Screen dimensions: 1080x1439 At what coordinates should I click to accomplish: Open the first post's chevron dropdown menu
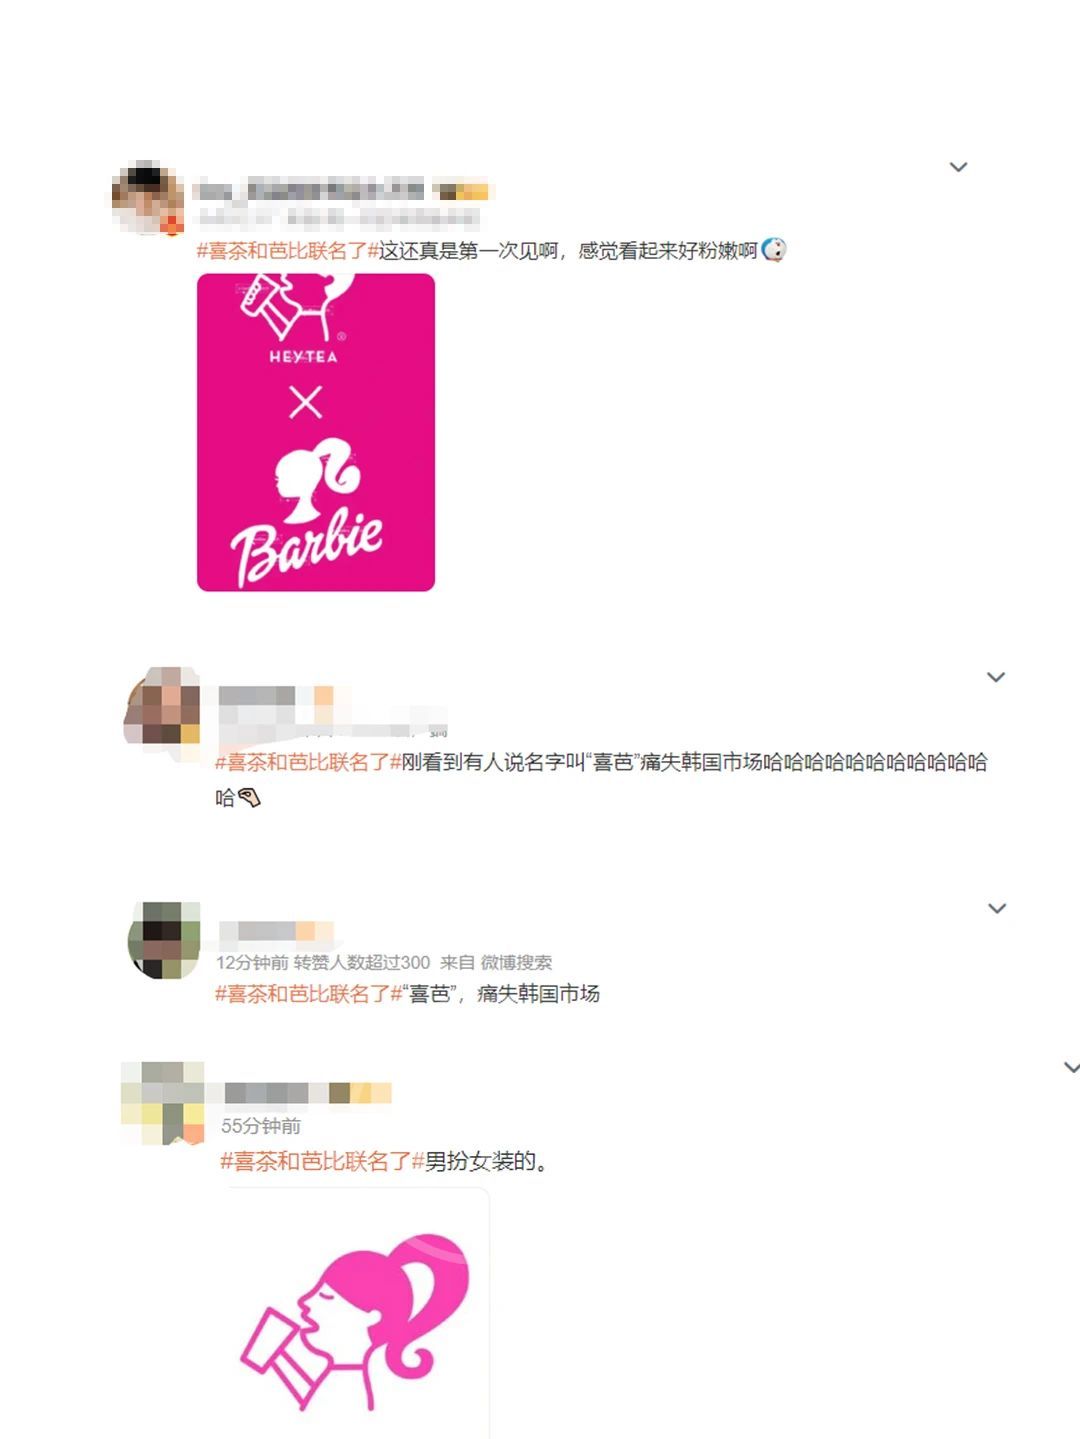[x=958, y=167]
